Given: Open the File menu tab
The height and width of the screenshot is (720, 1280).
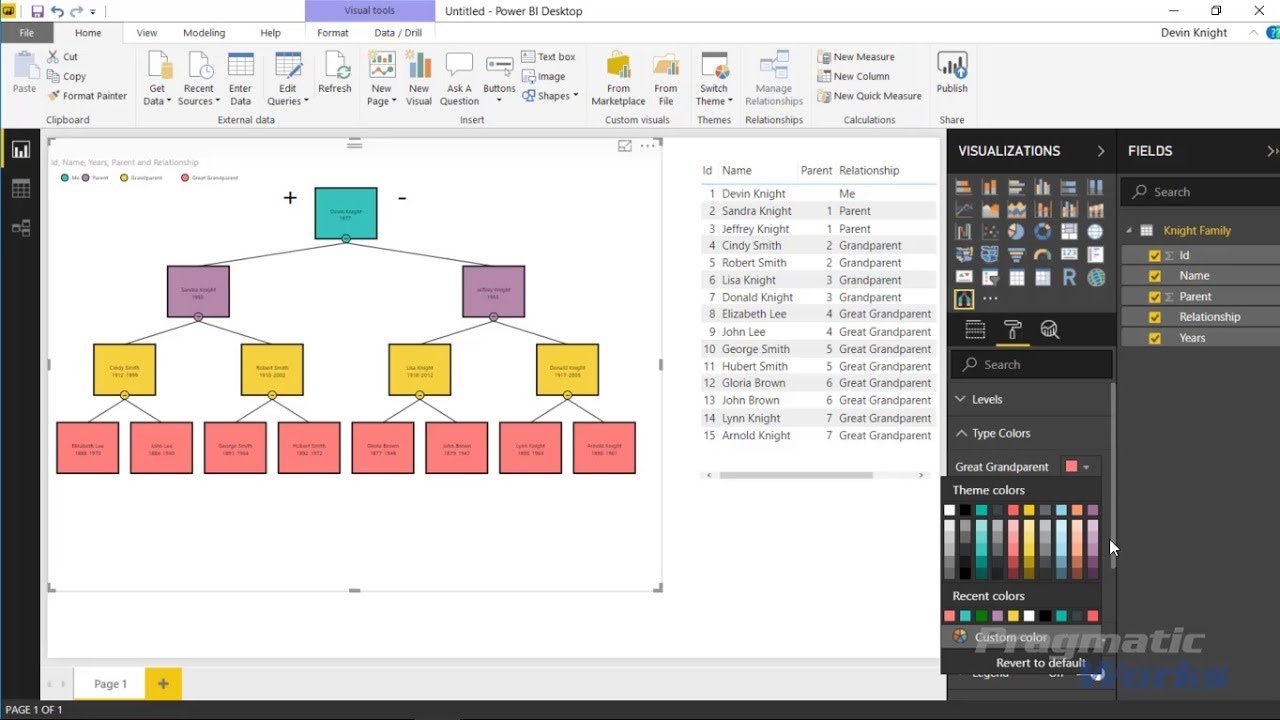Looking at the screenshot, I should coord(26,33).
